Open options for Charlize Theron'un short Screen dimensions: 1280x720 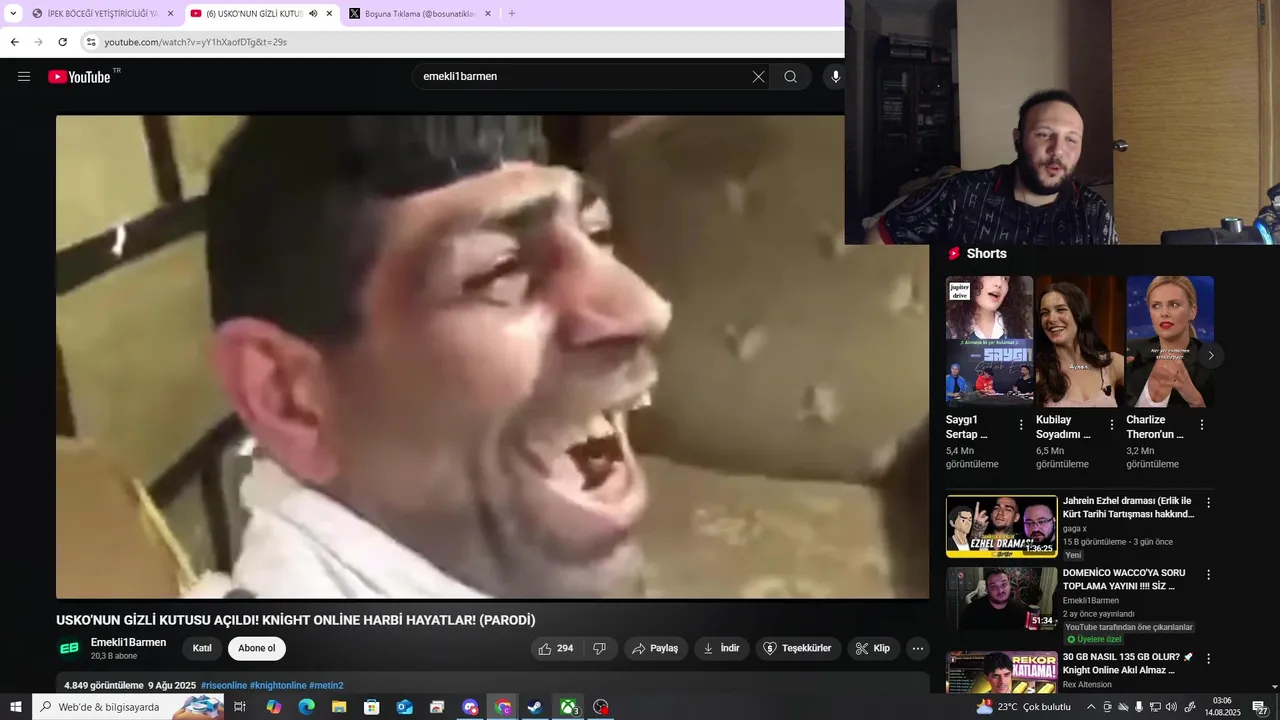point(1202,425)
